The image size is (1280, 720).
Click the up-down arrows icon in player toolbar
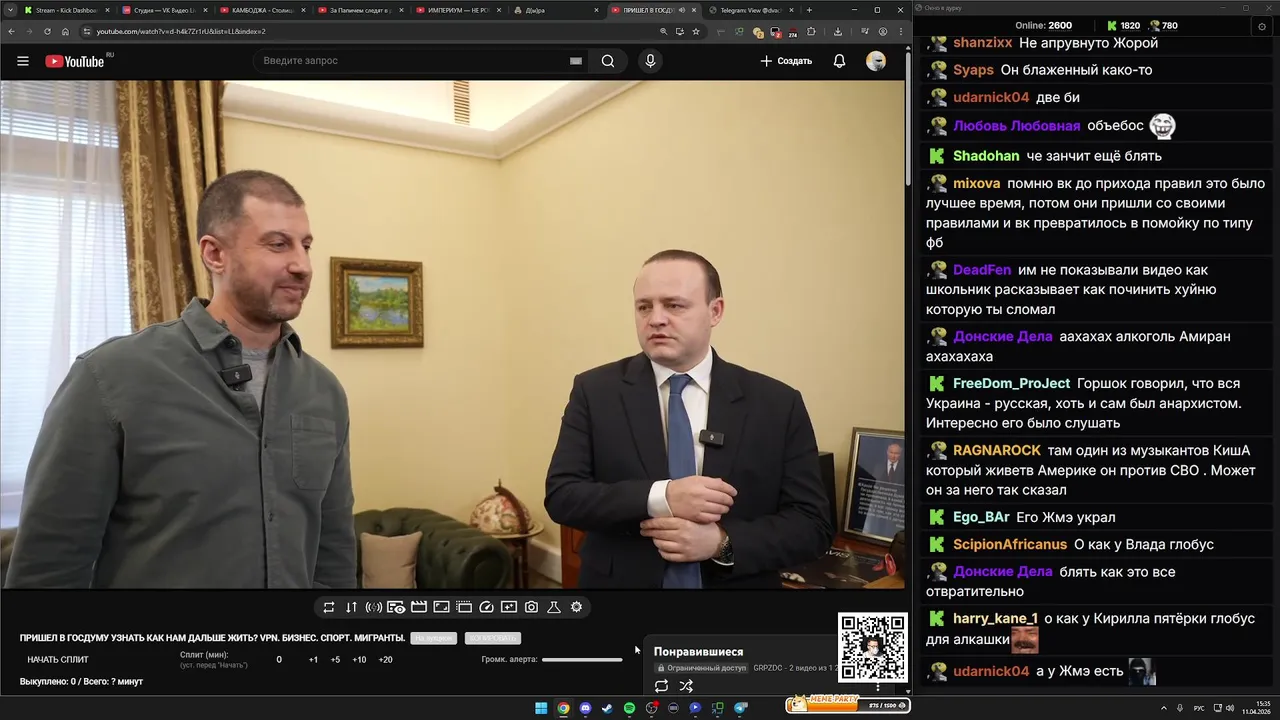tap(351, 607)
